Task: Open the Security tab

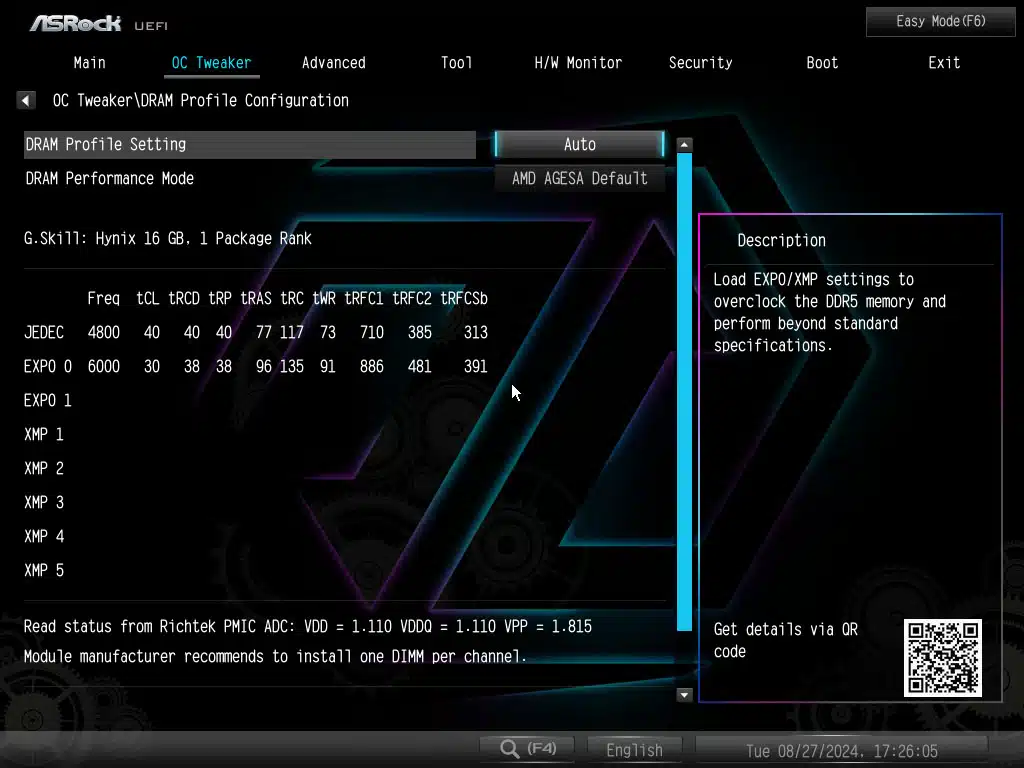Action: pos(700,62)
